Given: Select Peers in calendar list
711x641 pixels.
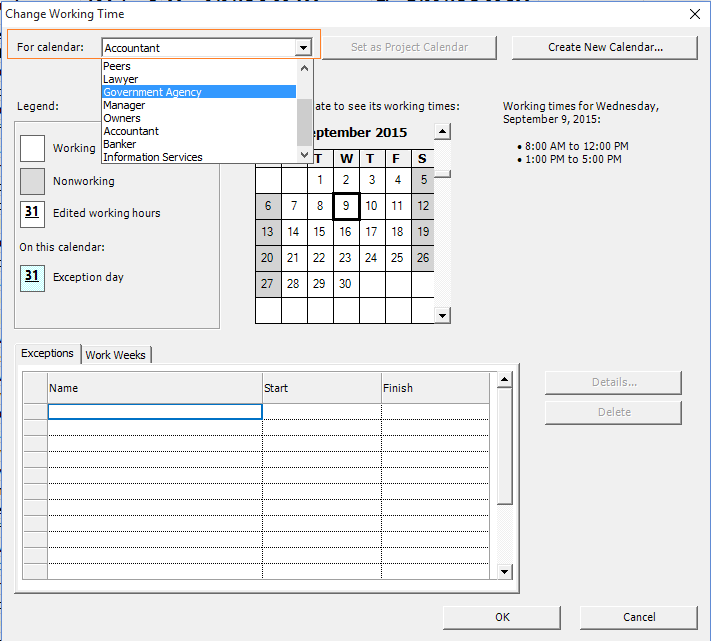Looking at the screenshot, I should pos(199,66).
